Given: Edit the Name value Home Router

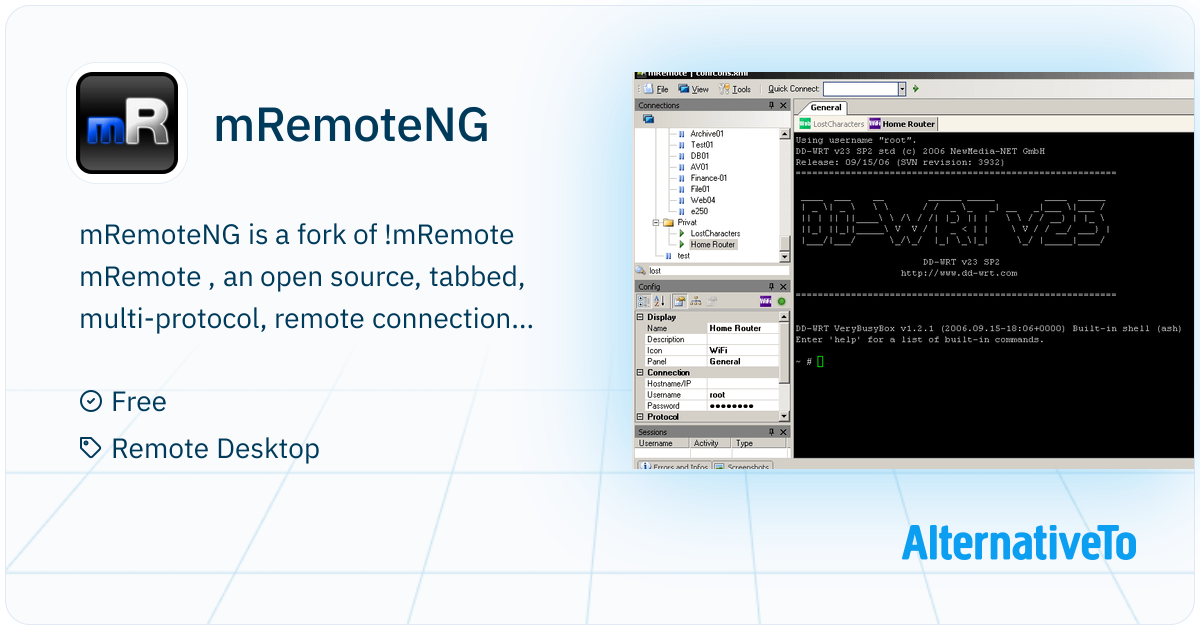Looking at the screenshot, I should pos(743,328).
